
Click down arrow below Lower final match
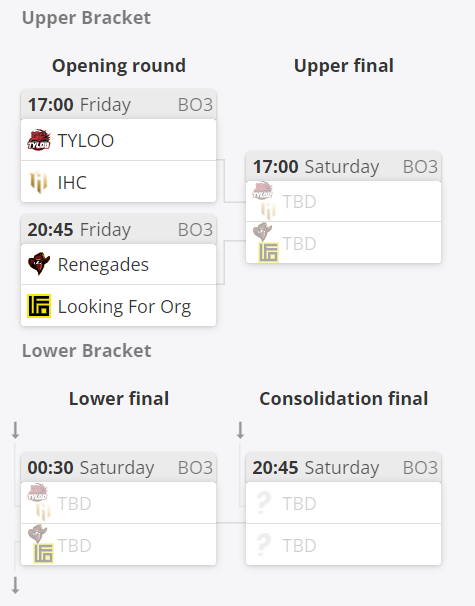(x=15, y=585)
